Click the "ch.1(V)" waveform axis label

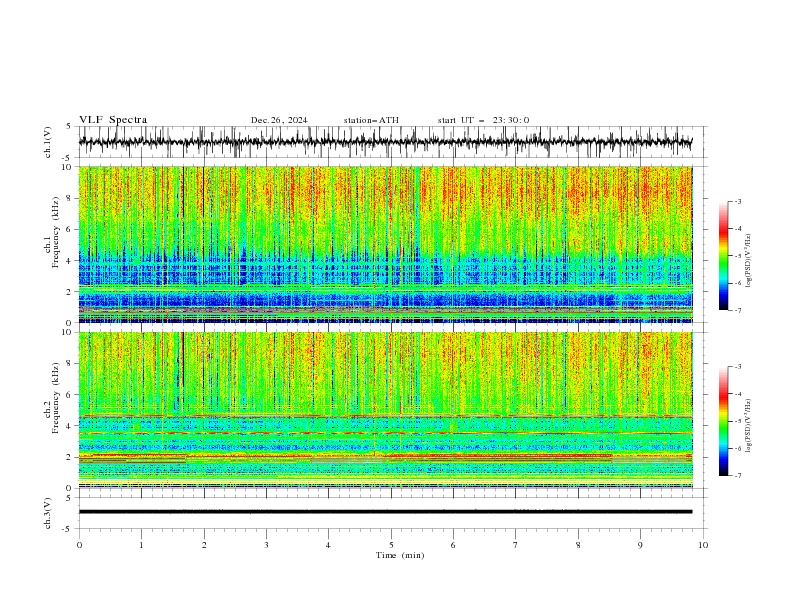pyautogui.click(x=47, y=142)
